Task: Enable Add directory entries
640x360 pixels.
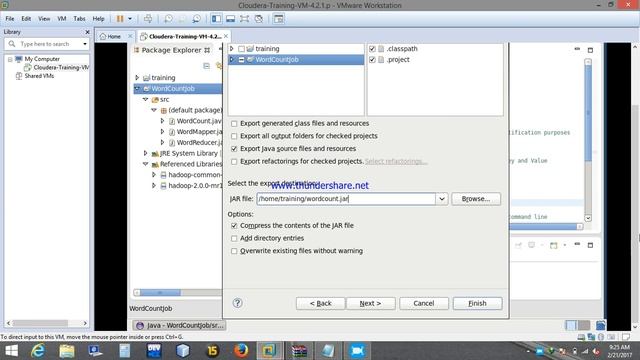Action: click(234, 238)
